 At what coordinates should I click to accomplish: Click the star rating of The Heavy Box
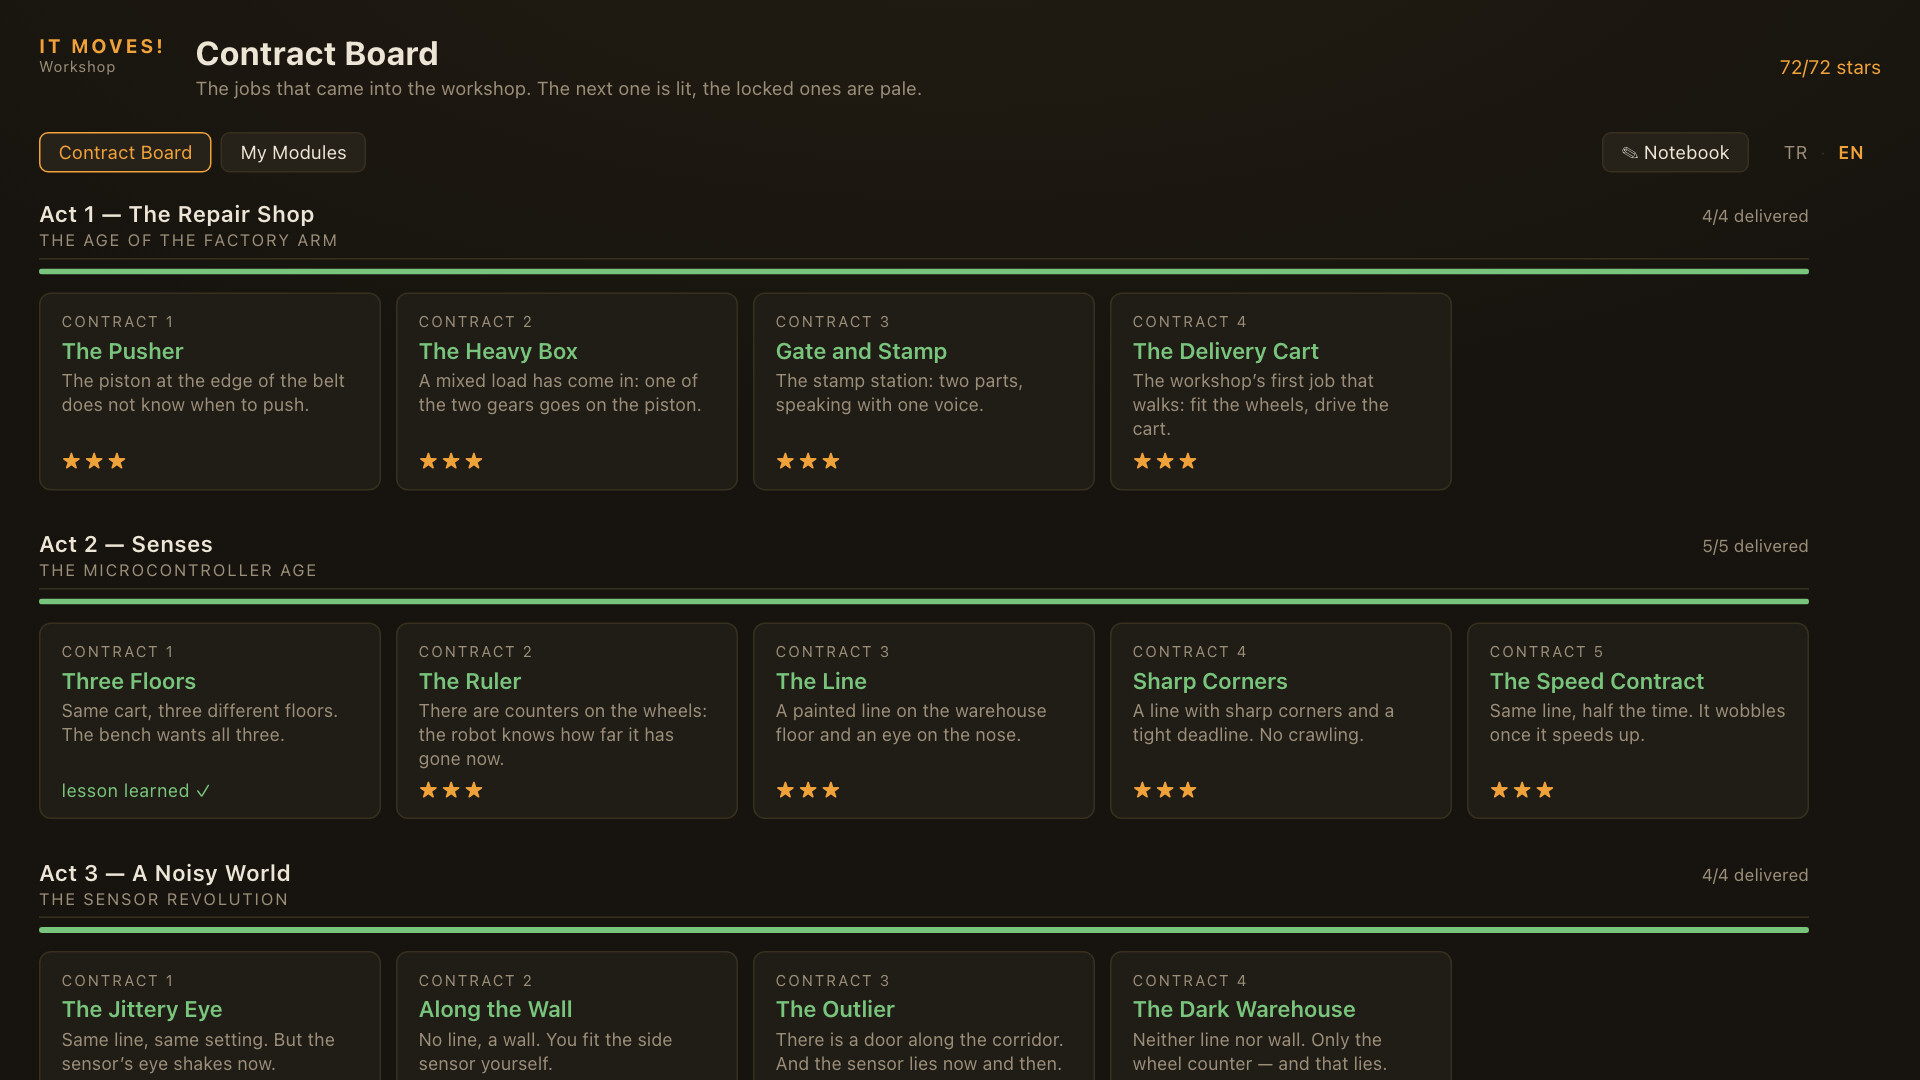coord(451,461)
